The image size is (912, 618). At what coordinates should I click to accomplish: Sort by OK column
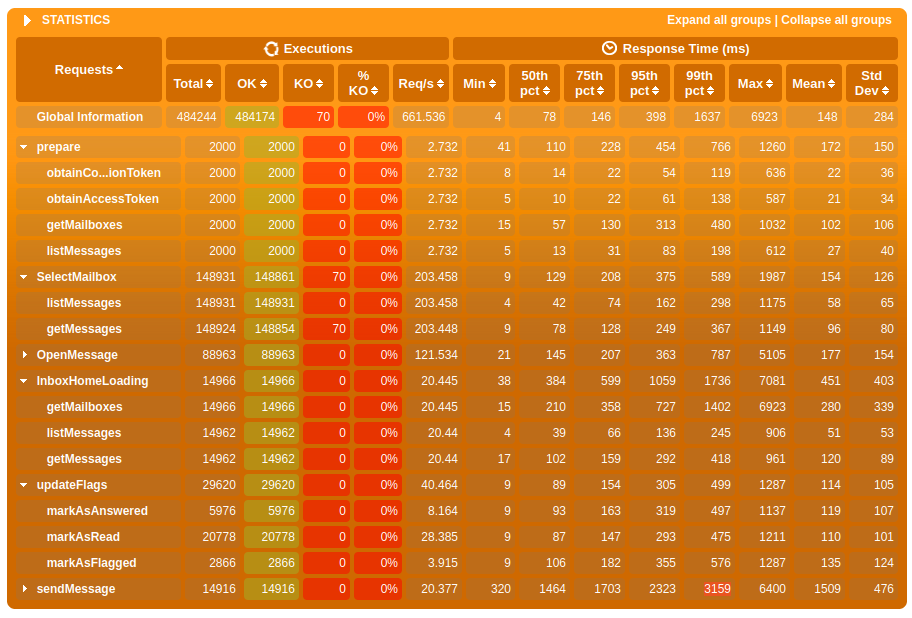(x=252, y=83)
